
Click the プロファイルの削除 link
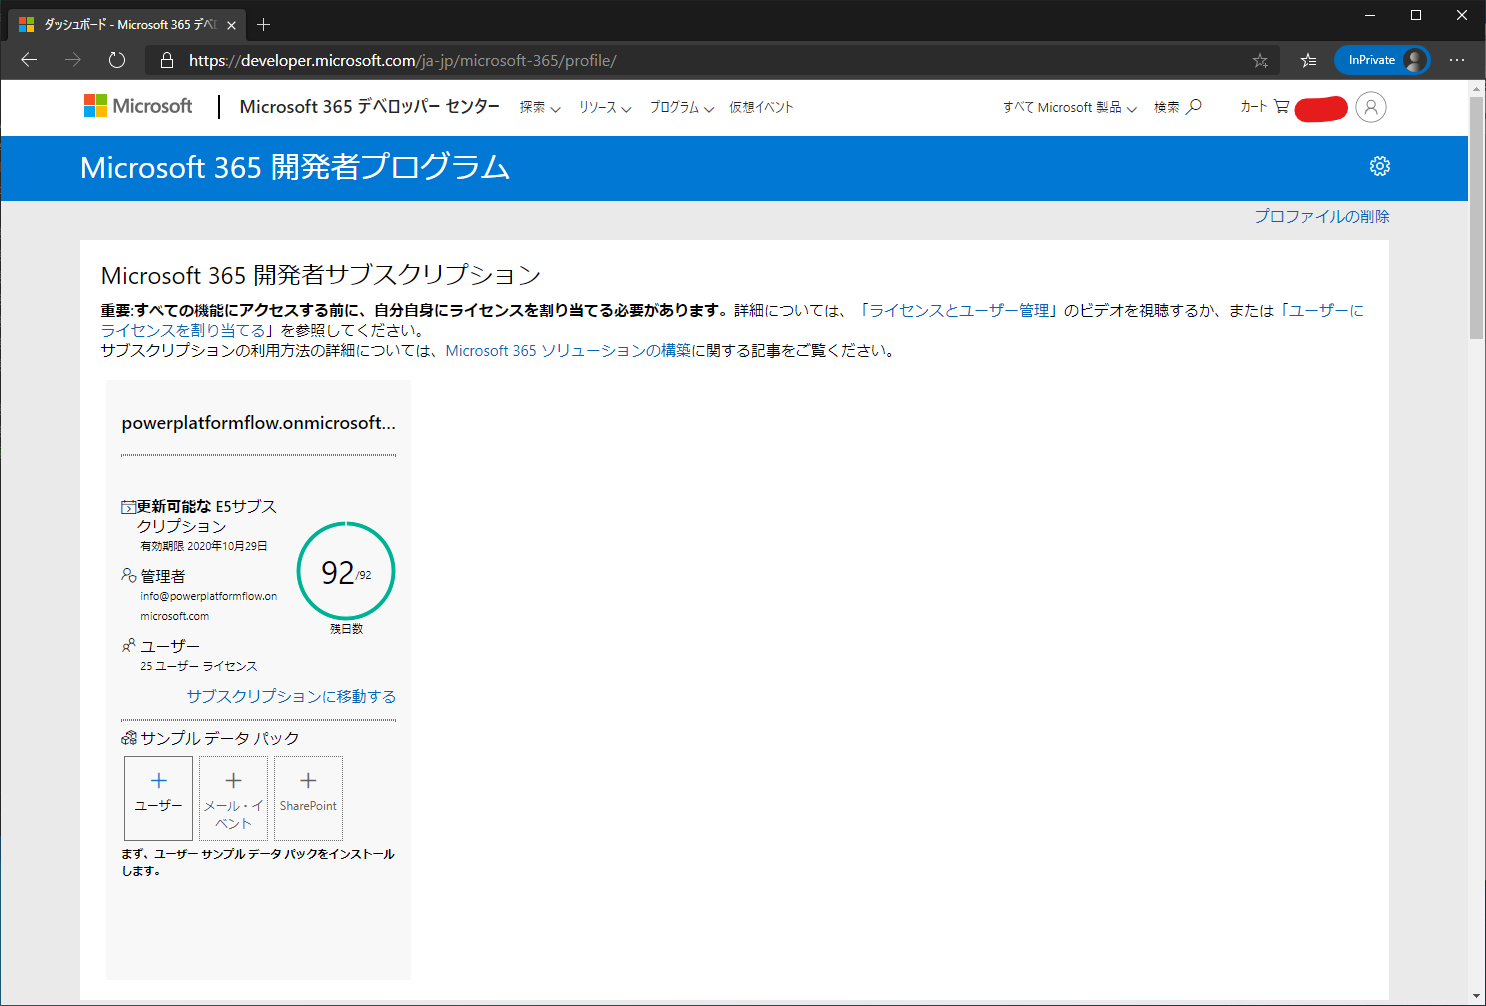1321,216
